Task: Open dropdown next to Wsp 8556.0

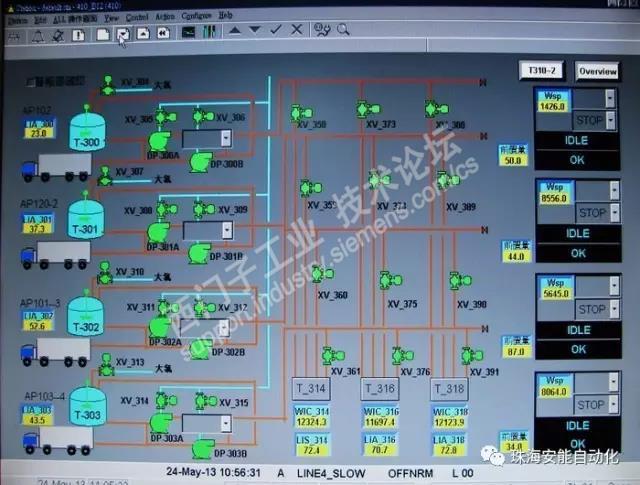Action: click(614, 190)
